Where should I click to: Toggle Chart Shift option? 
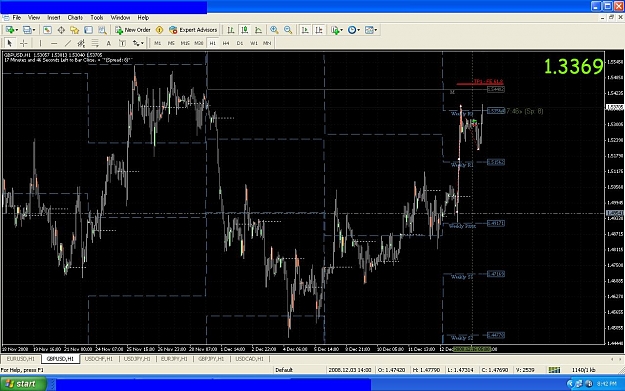point(319,30)
